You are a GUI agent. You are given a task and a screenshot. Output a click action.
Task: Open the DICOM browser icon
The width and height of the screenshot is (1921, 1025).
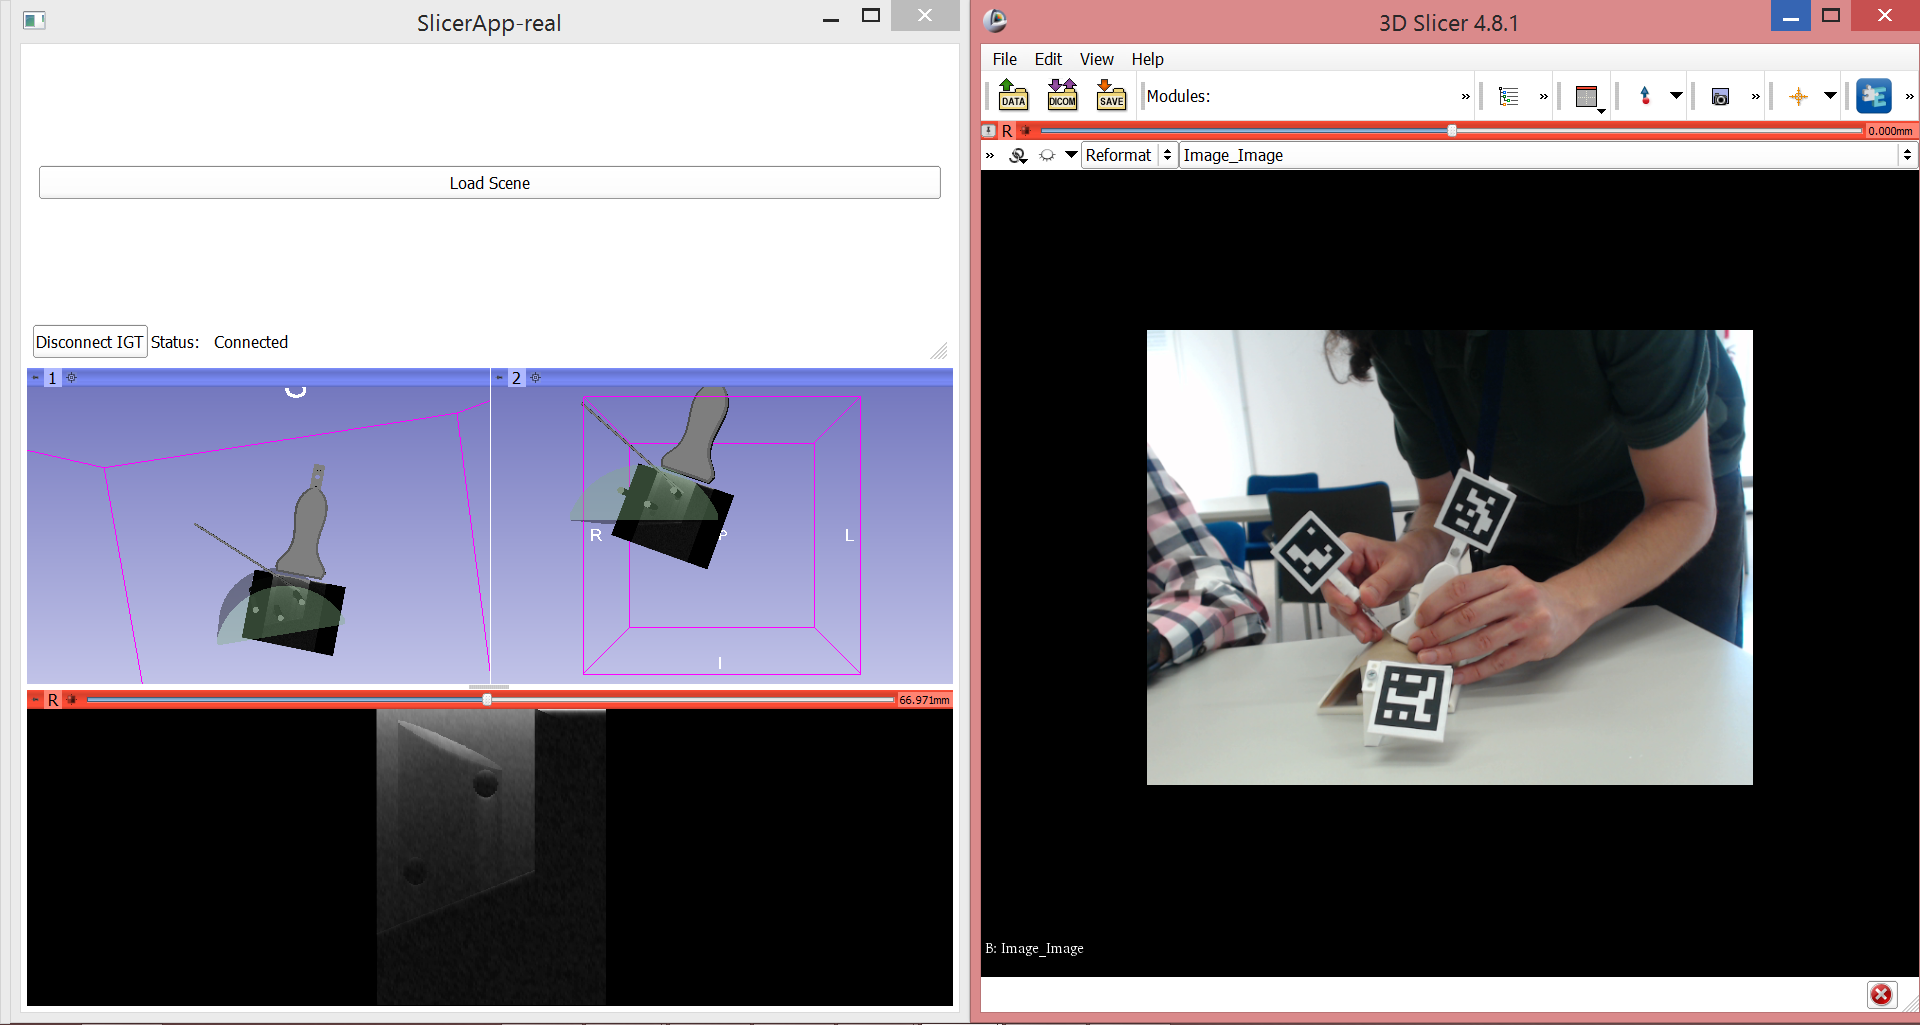(1062, 95)
